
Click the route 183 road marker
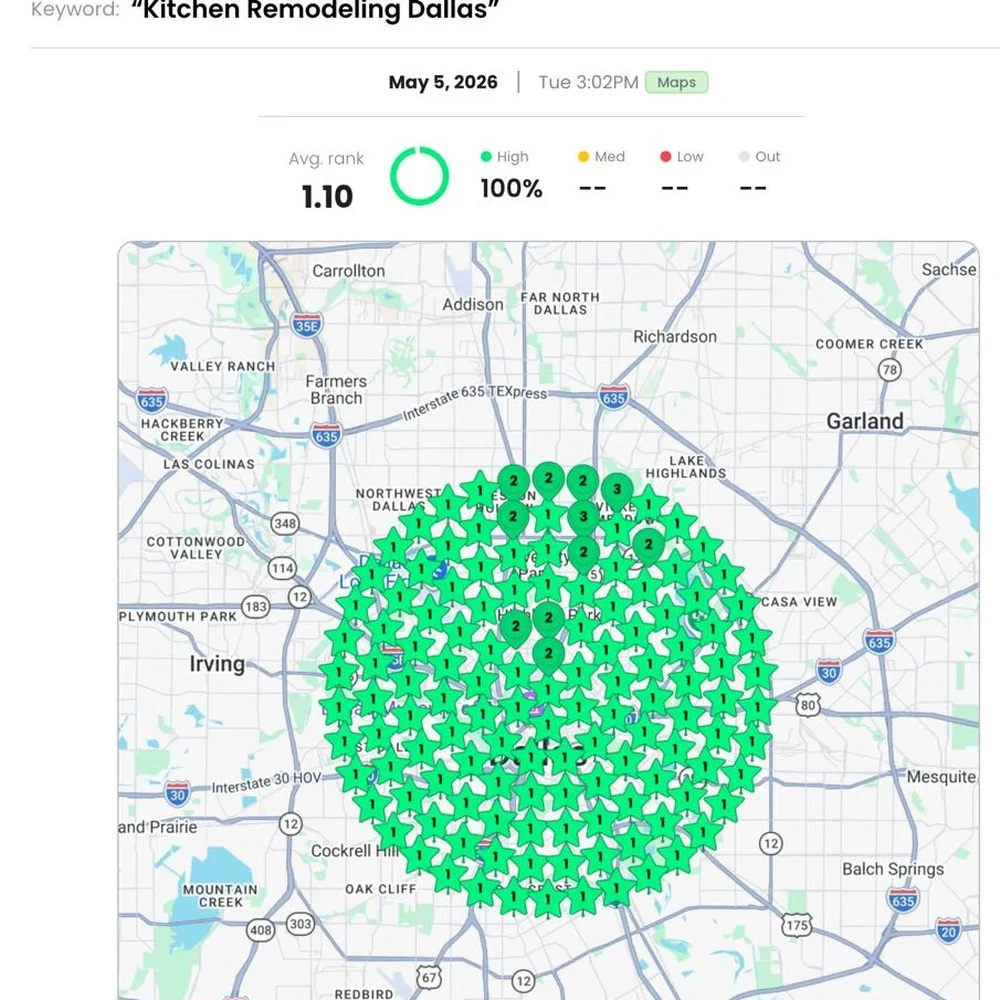(256, 607)
